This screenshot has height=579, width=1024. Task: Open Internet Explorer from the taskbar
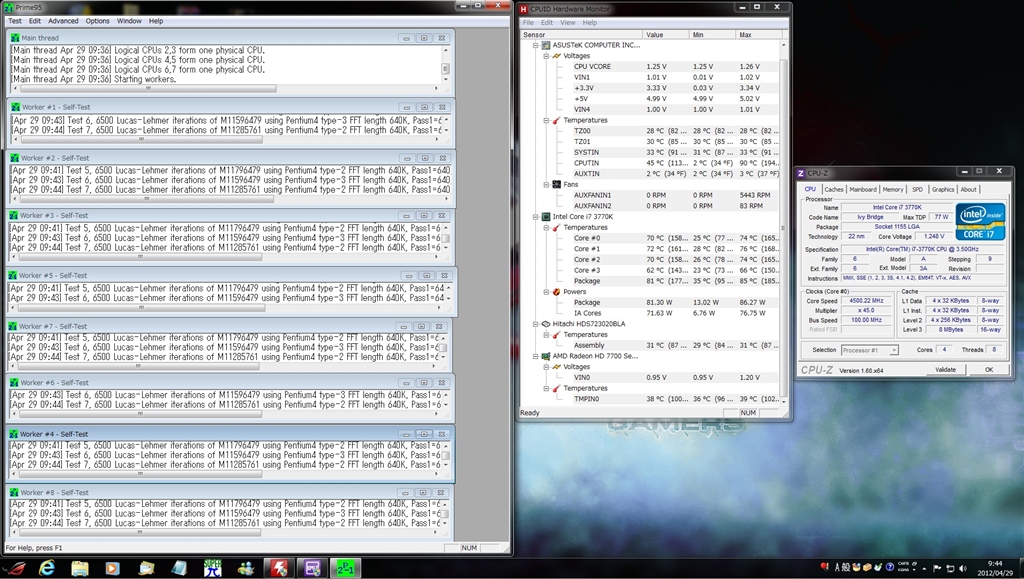[x=47, y=567]
